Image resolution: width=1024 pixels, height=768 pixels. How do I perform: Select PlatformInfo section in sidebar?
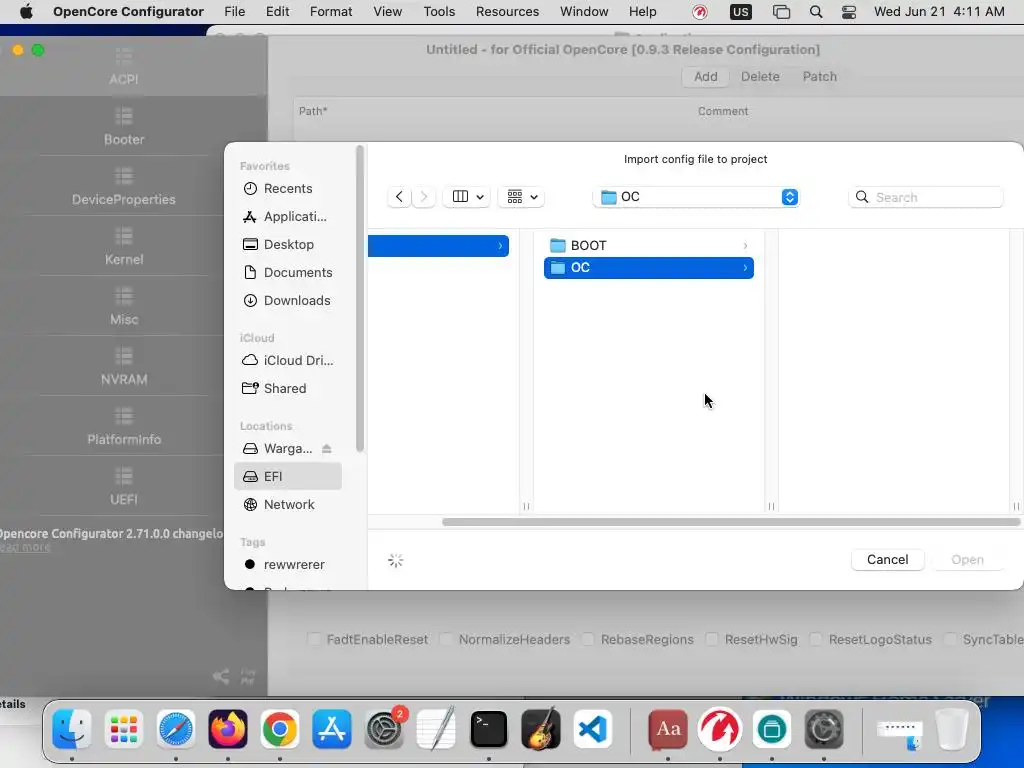pos(123,427)
